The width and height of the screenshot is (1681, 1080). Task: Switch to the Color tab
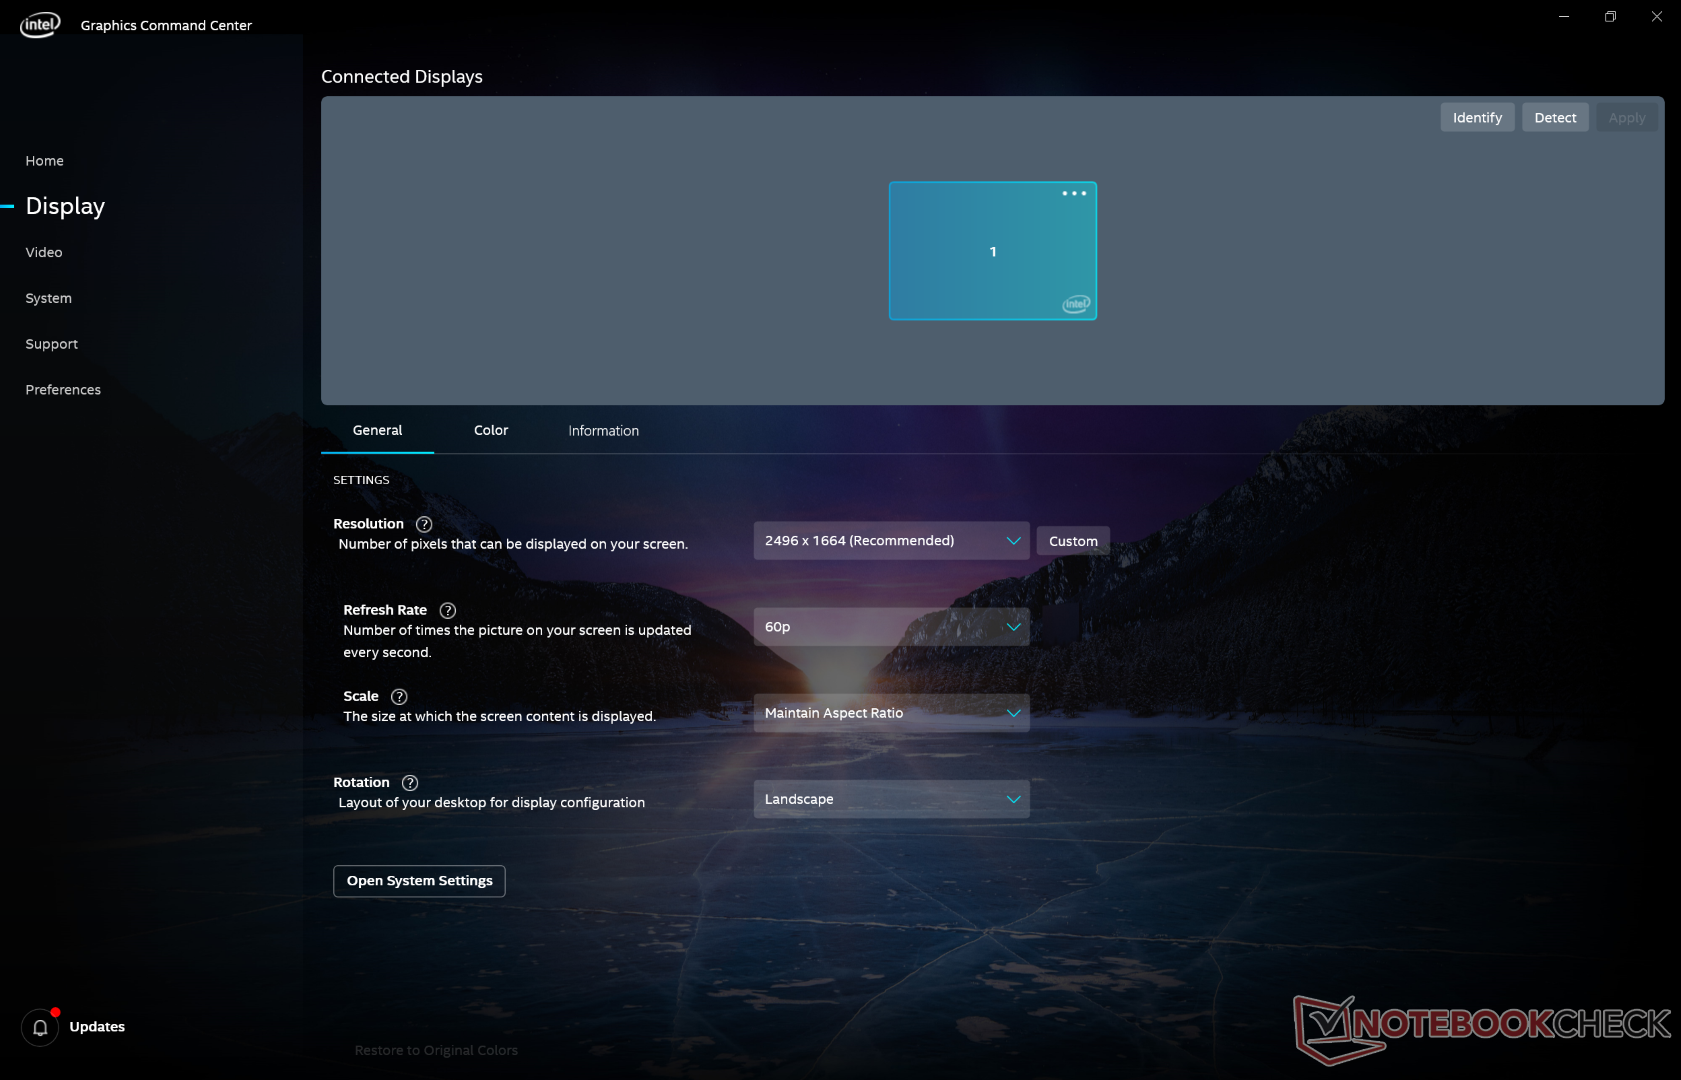coord(491,431)
